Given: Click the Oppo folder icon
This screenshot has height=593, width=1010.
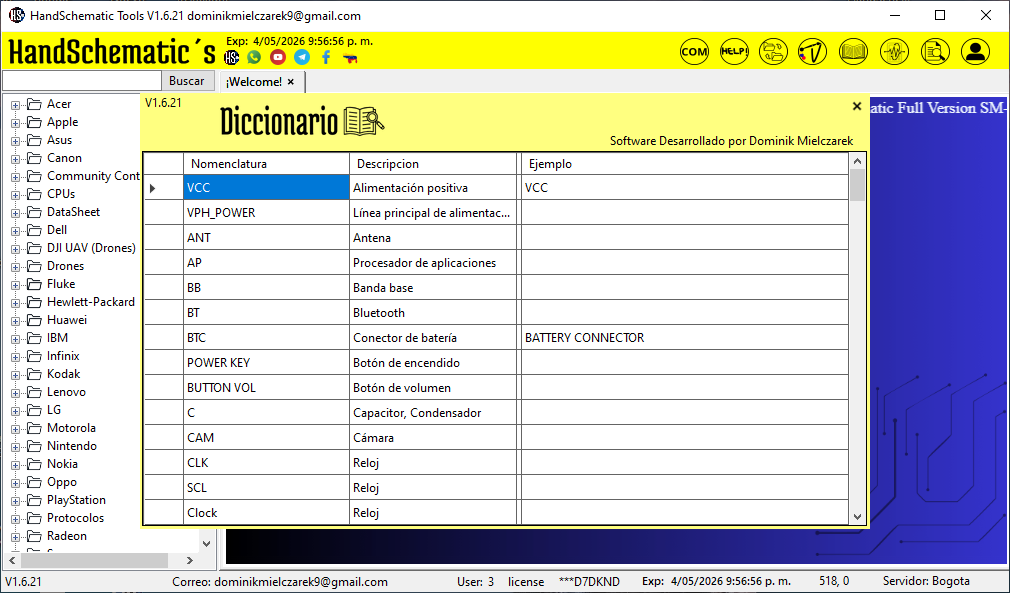Looking at the screenshot, I should point(34,482).
